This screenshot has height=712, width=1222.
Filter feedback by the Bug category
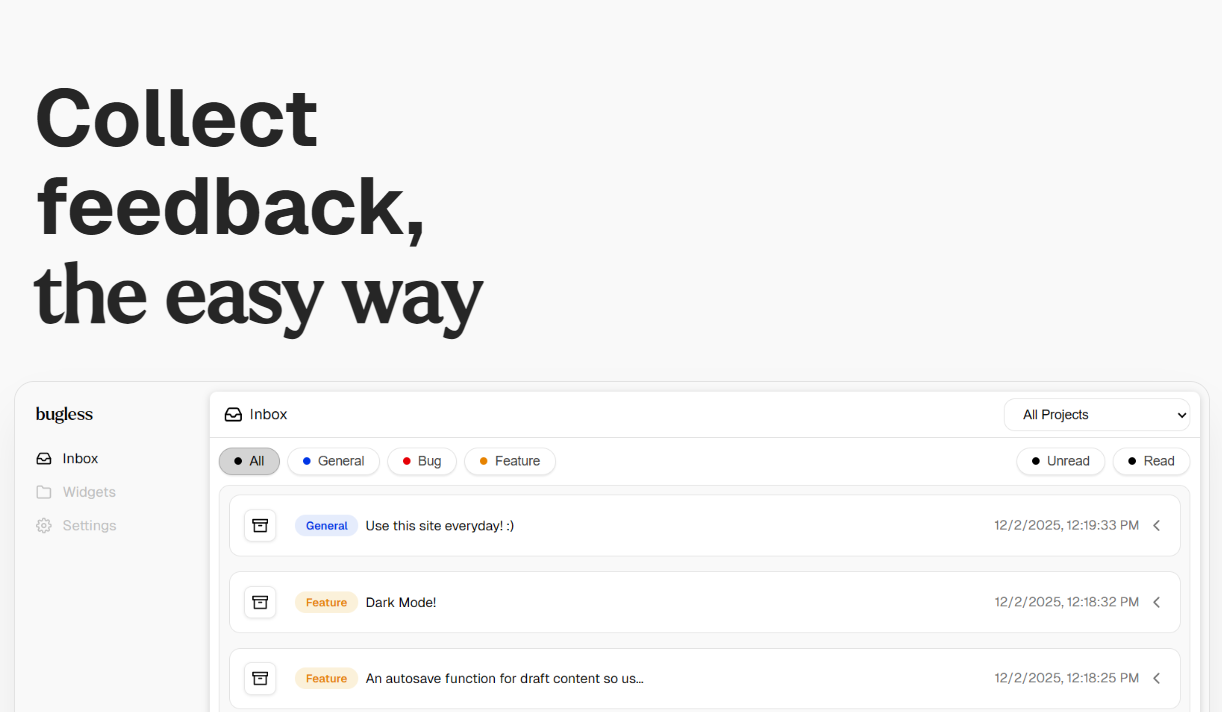point(421,461)
